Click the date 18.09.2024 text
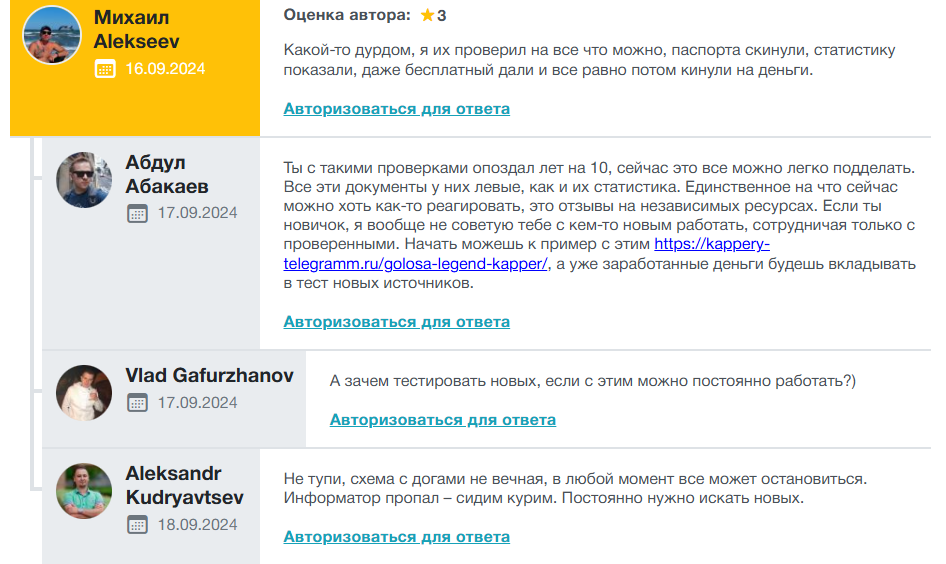 [197, 525]
